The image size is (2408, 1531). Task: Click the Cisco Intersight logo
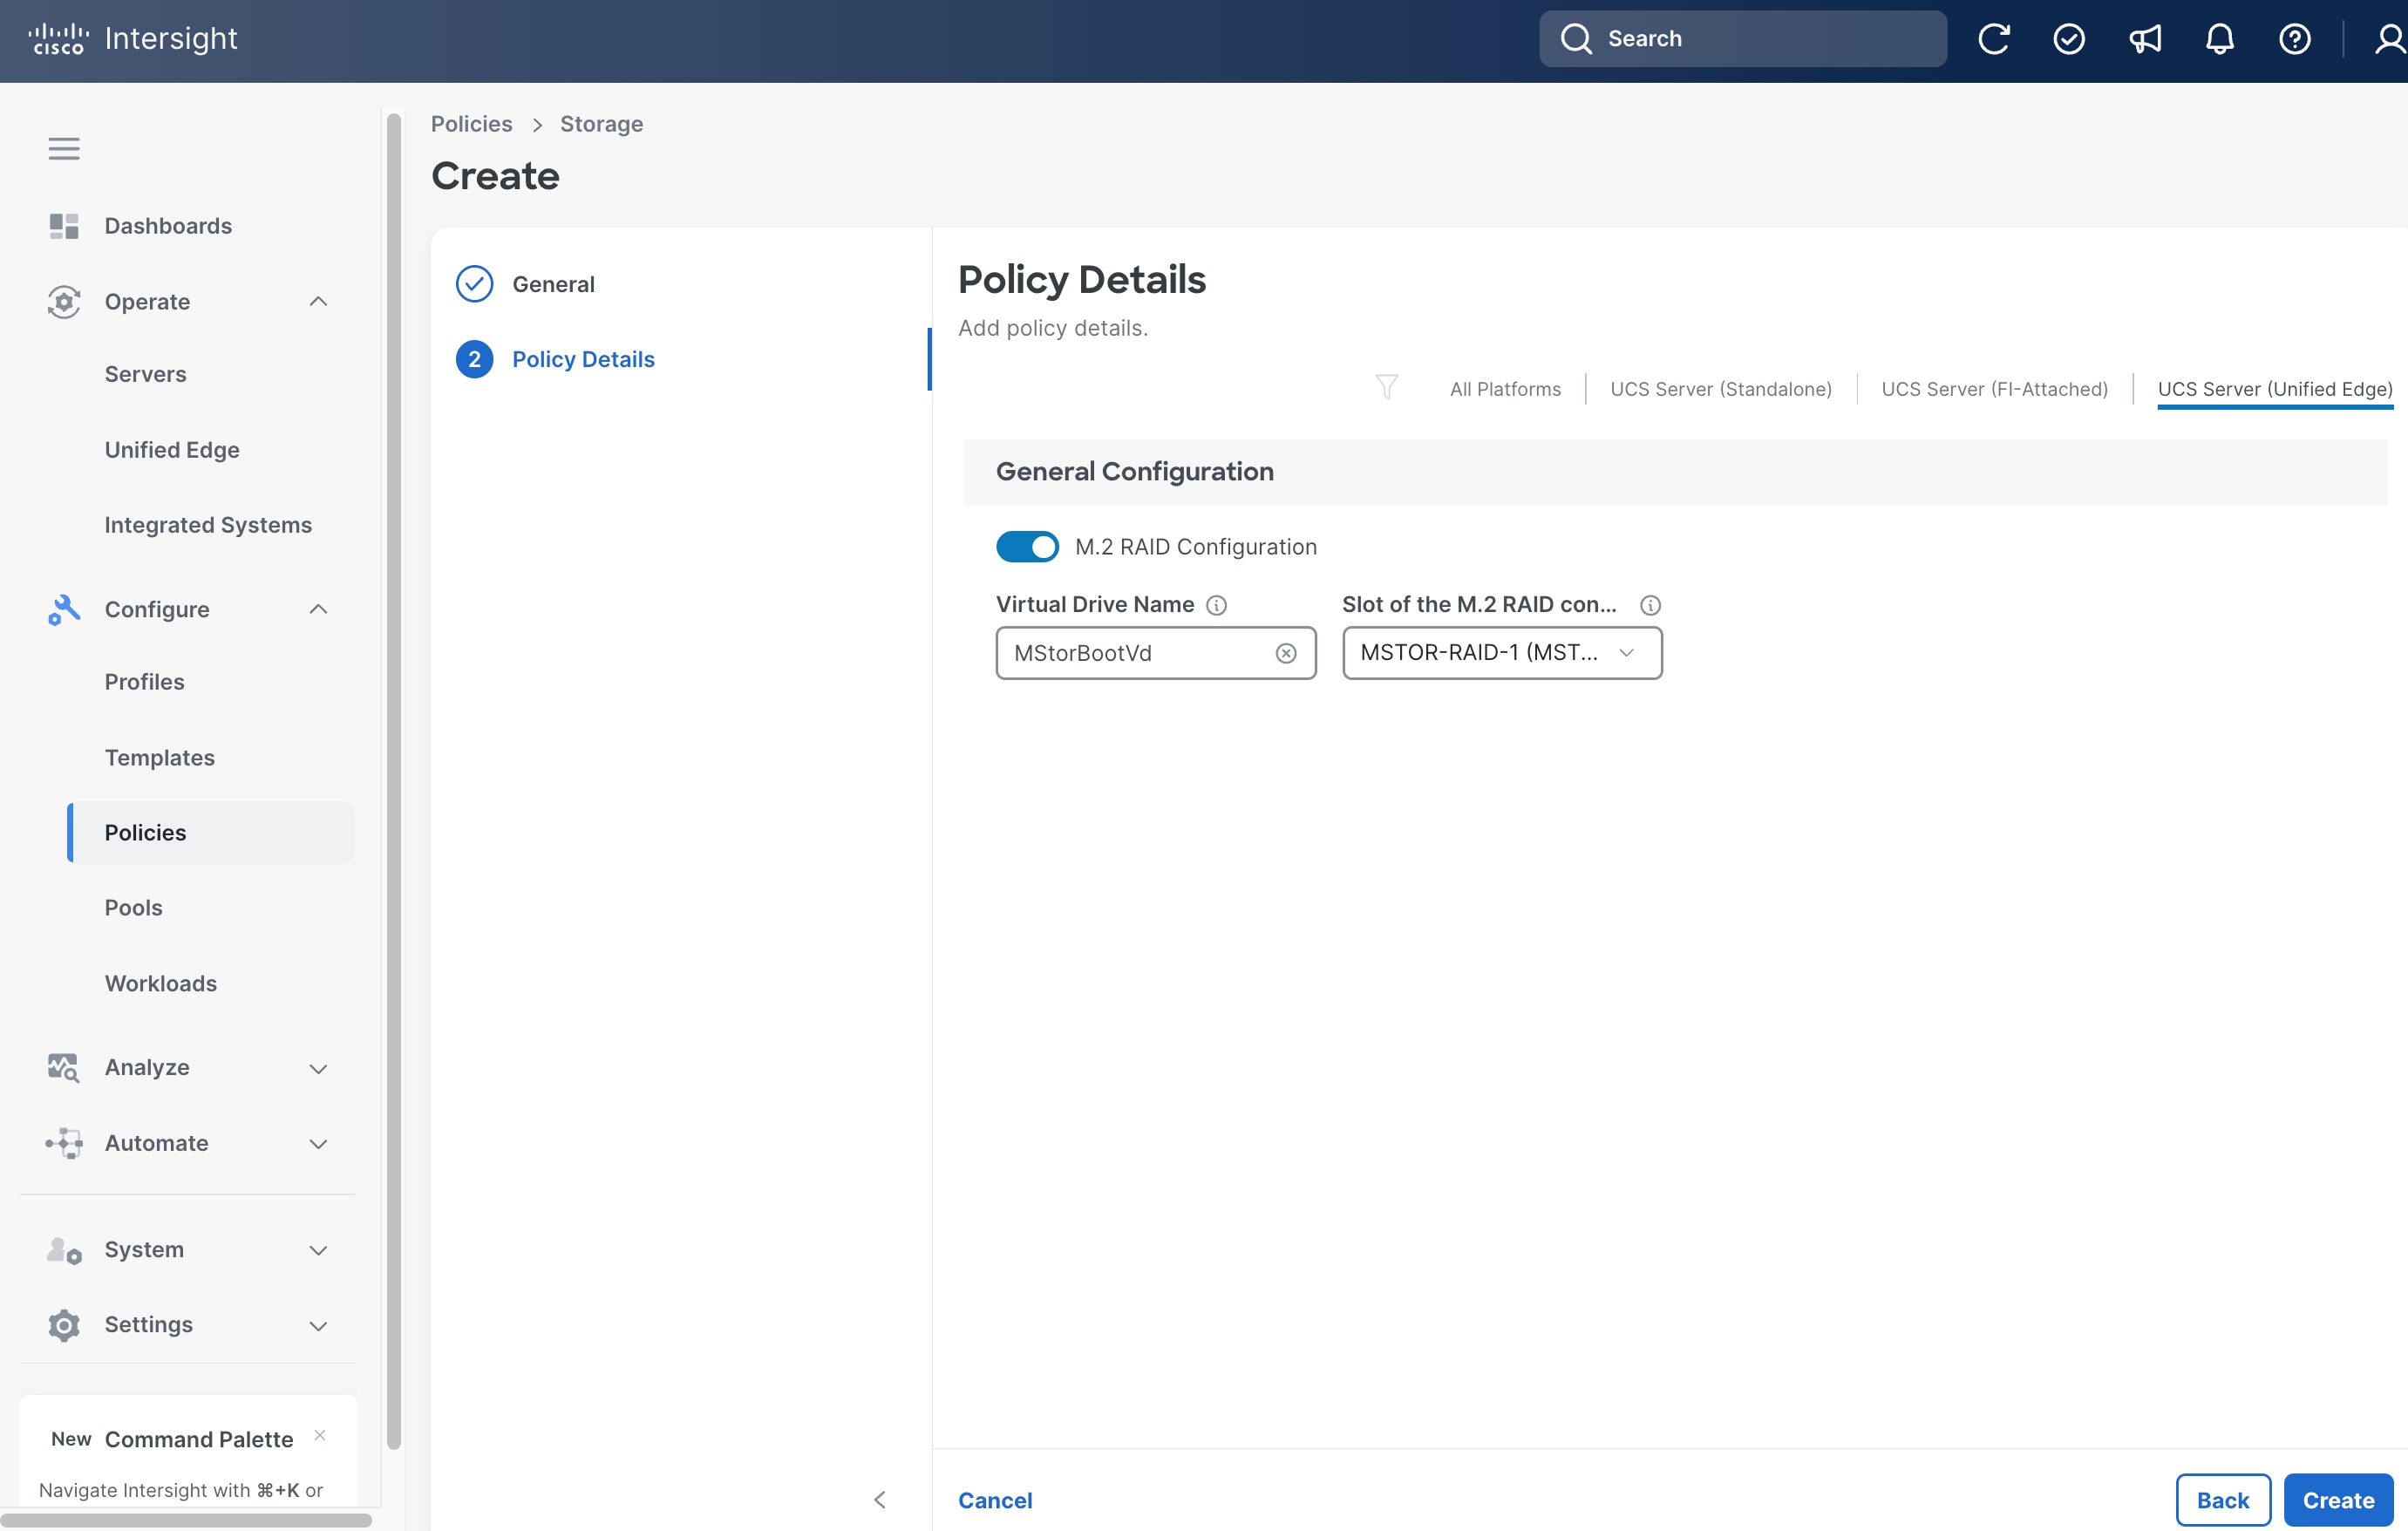(x=133, y=39)
